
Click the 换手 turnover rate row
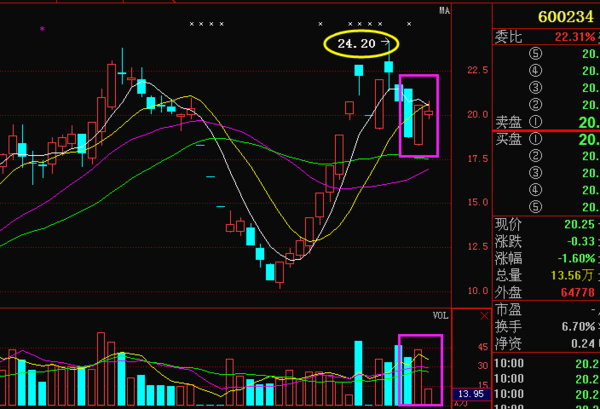coord(546,326)
